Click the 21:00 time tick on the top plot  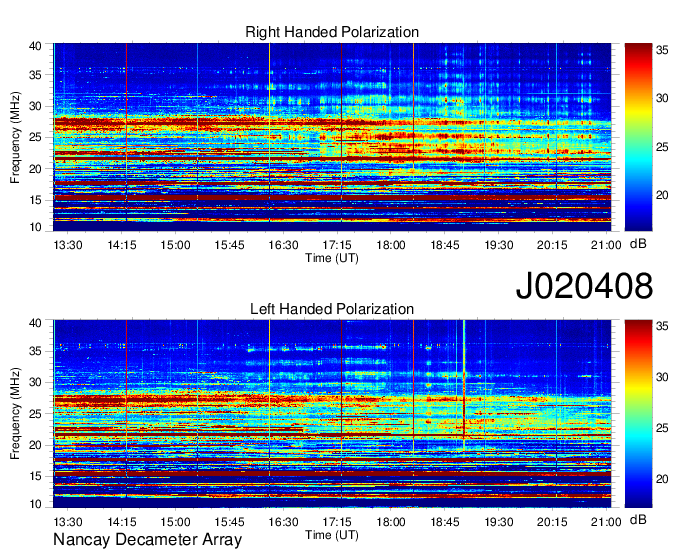tap(606, 245)
